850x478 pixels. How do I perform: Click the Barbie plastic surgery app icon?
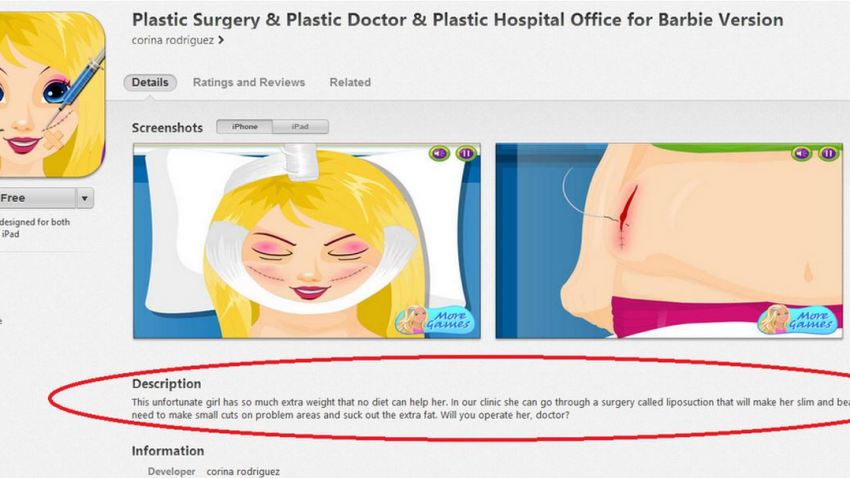click(52, 94)
